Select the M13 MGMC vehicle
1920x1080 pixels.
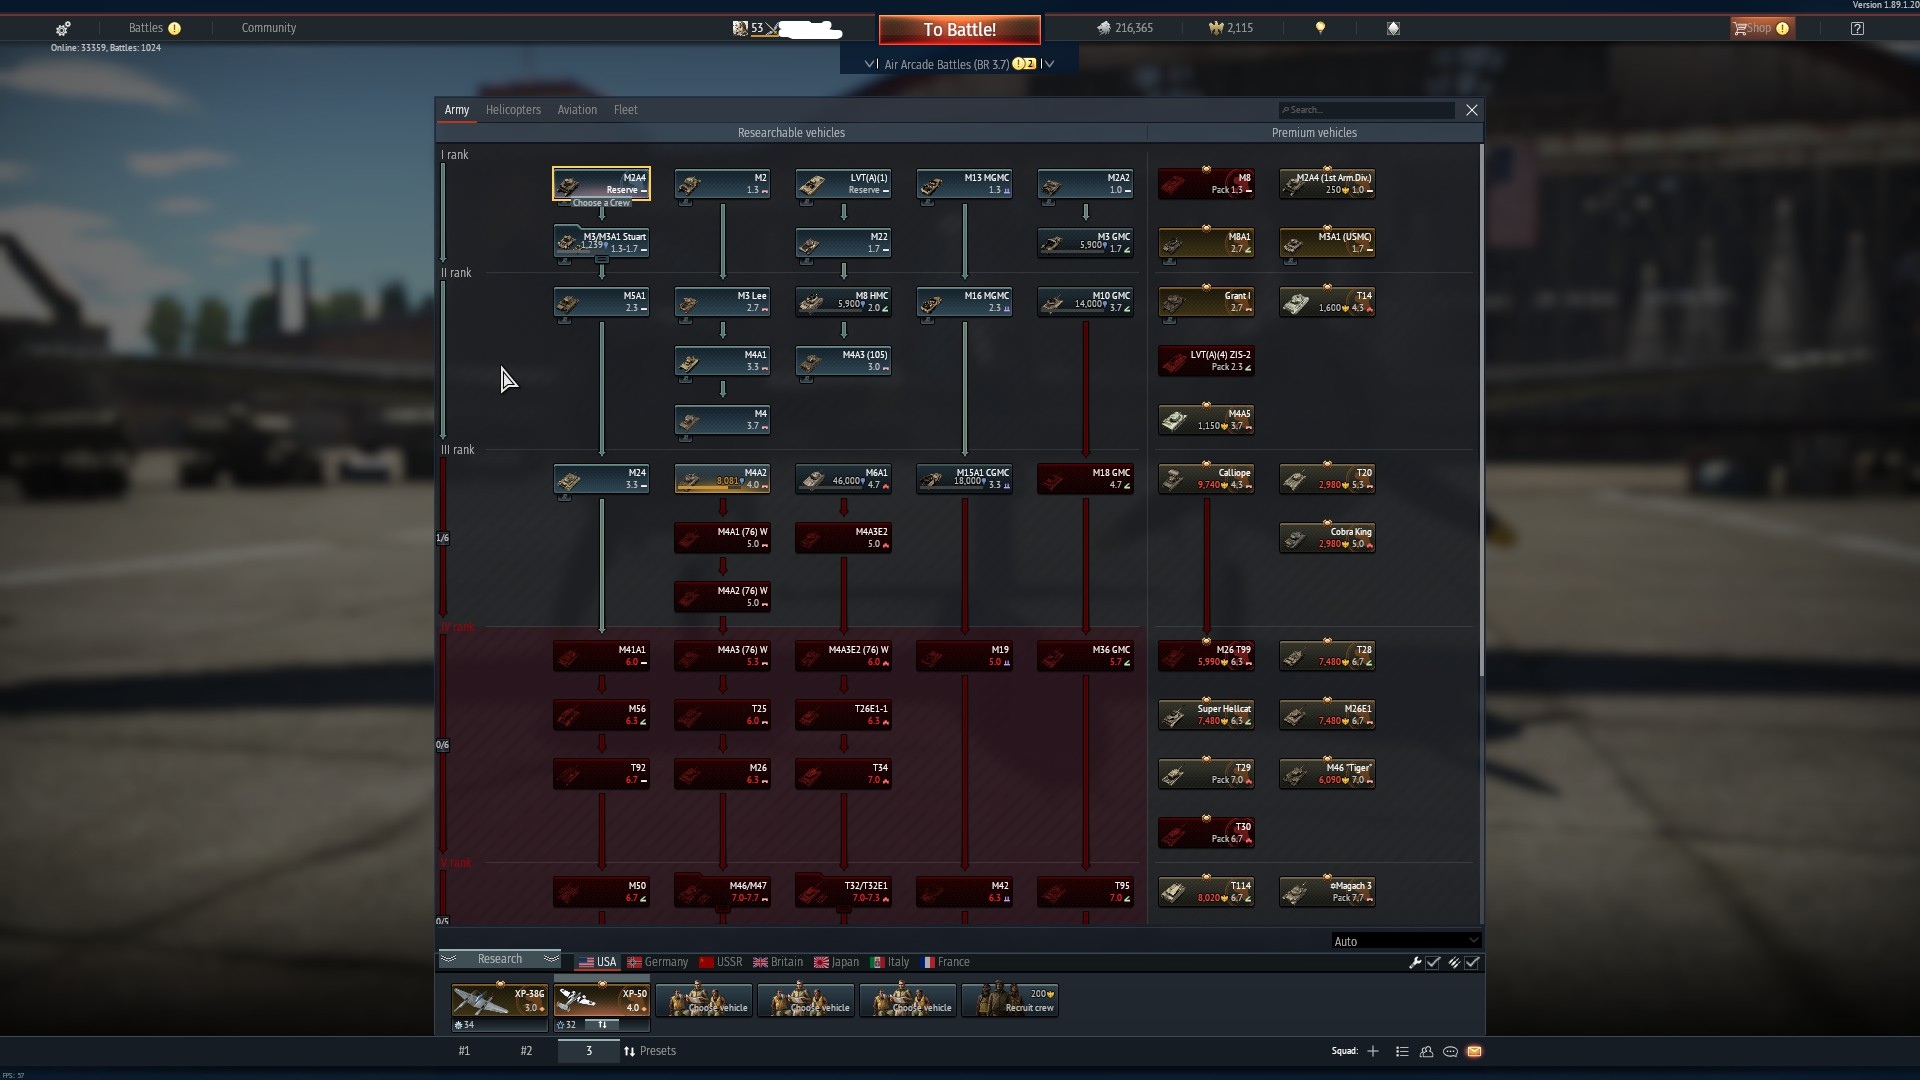(x=964, y=184)
